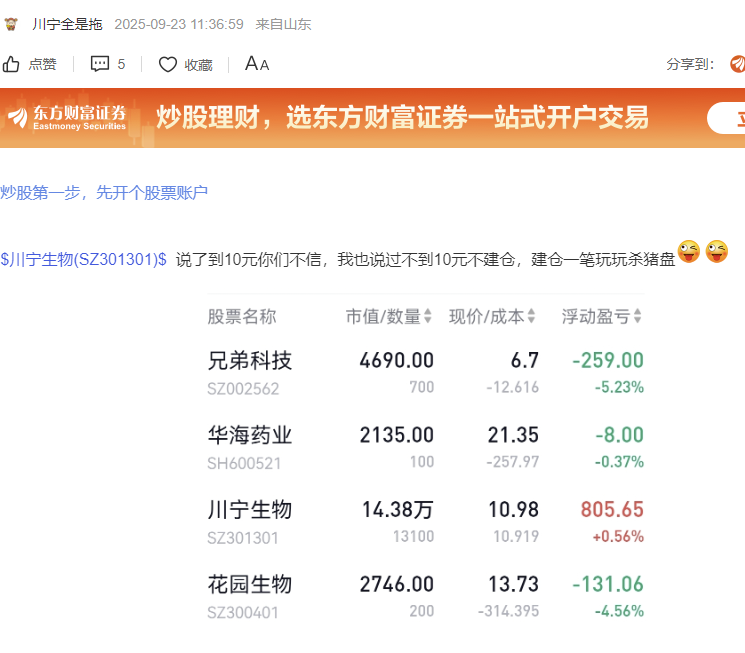Click gain percentage +0.56%
The width and height of the screenshot is (745, 653).
[x=618, y=537]
